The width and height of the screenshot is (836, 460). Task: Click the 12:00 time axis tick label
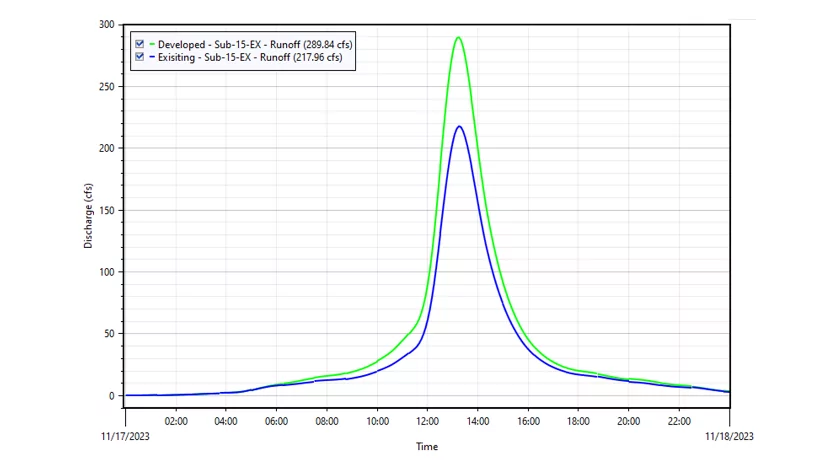(x=427, y=422)
